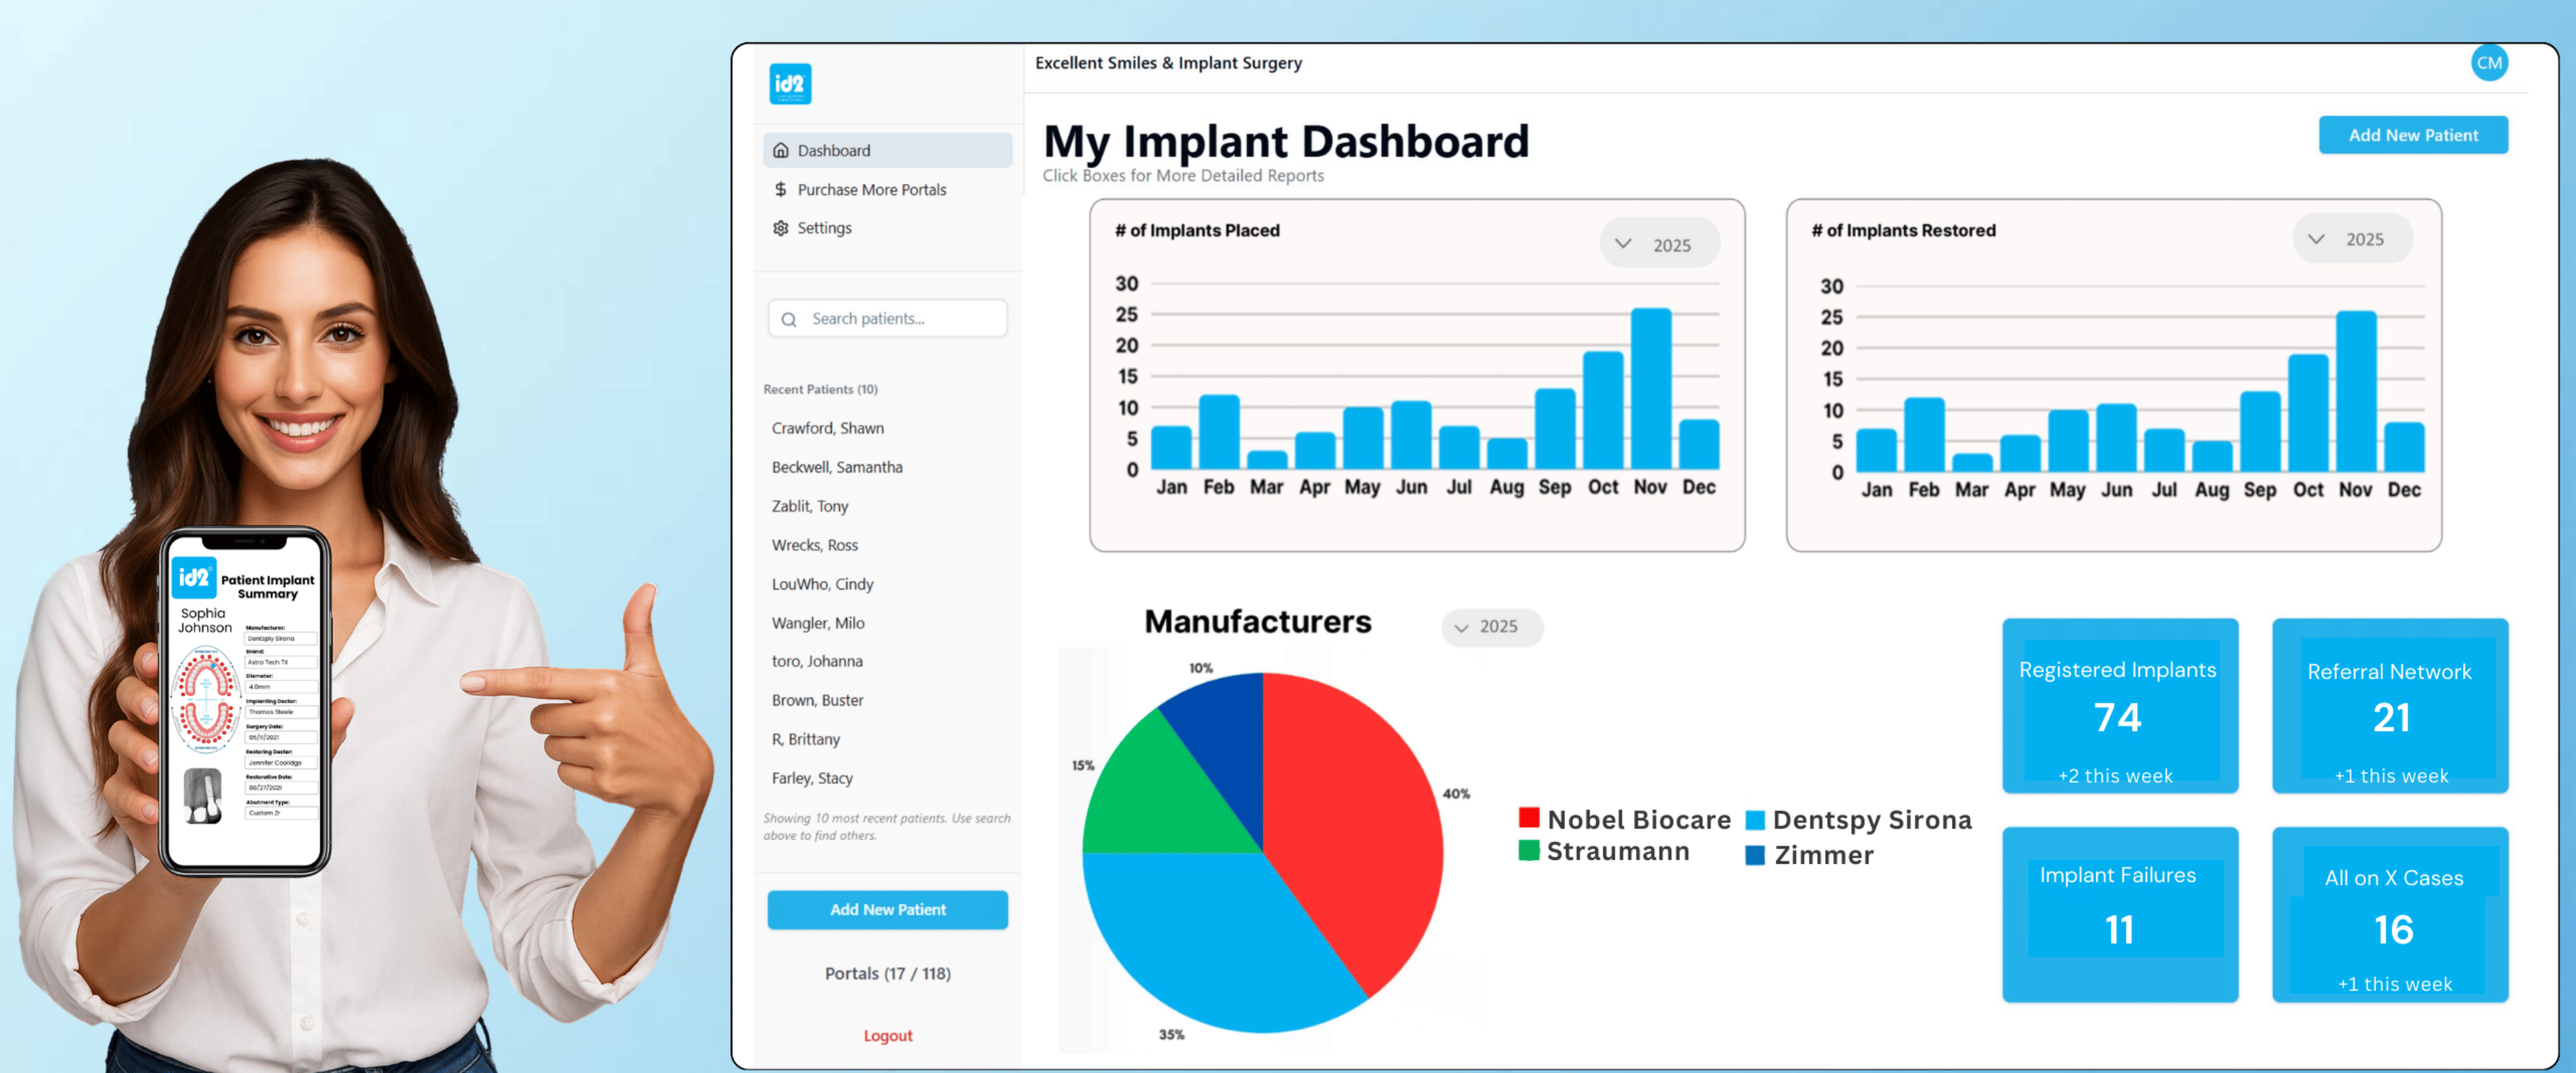Click the Settings gear icon
The height and width of the screenshot is (1073, 2576).
click(780, 228)
